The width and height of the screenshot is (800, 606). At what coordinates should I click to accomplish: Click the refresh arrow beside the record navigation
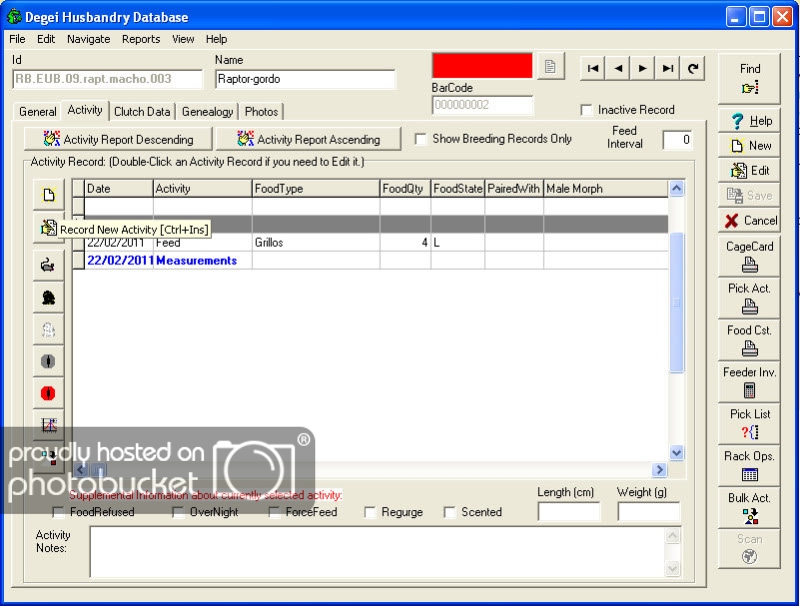tap(693, 68)
